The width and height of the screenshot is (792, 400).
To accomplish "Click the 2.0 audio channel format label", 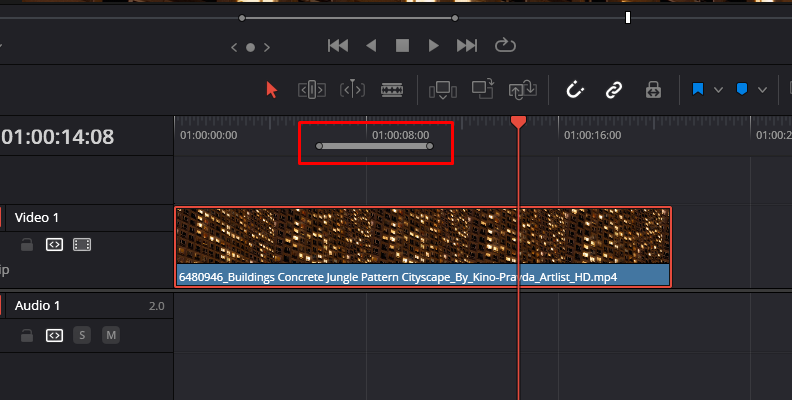I will (157, 306).
